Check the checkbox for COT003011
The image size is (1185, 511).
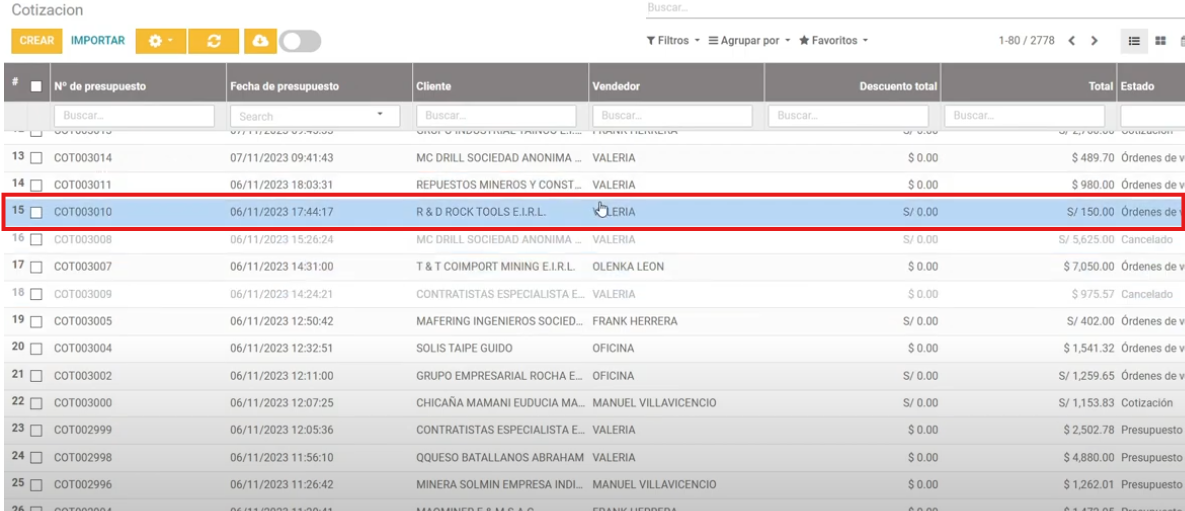click(36, 185)
